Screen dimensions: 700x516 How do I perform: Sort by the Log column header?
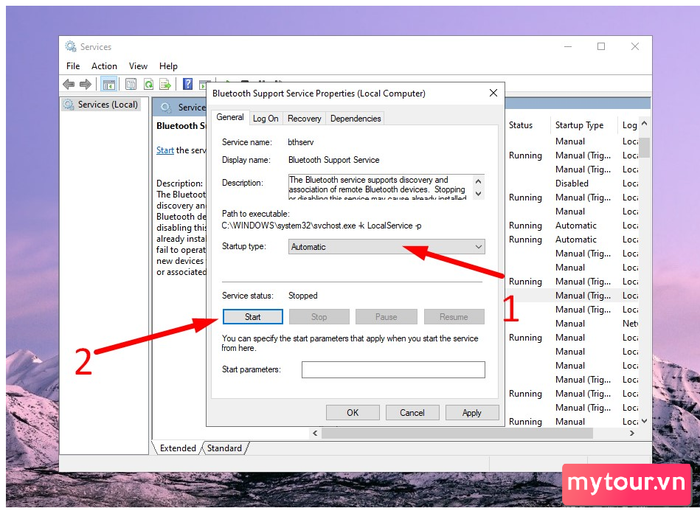click(629, 125)
